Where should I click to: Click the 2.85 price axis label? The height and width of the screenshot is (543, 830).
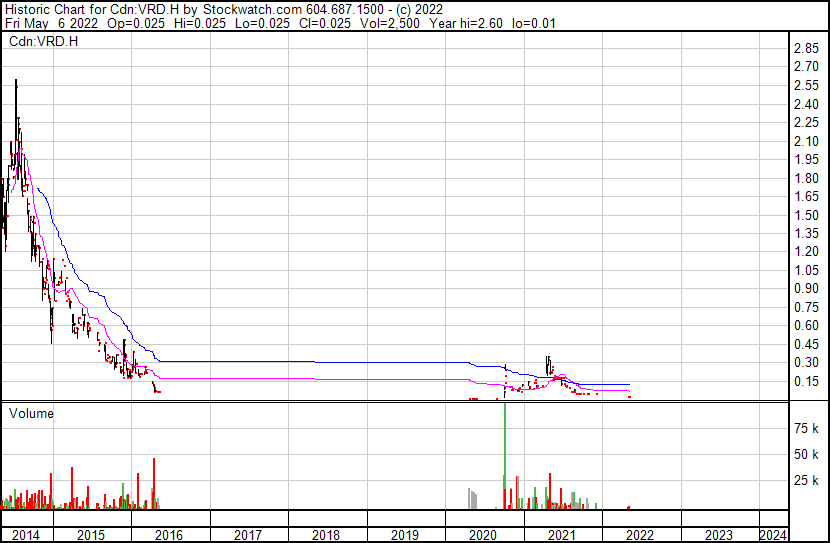click(806, 49)
